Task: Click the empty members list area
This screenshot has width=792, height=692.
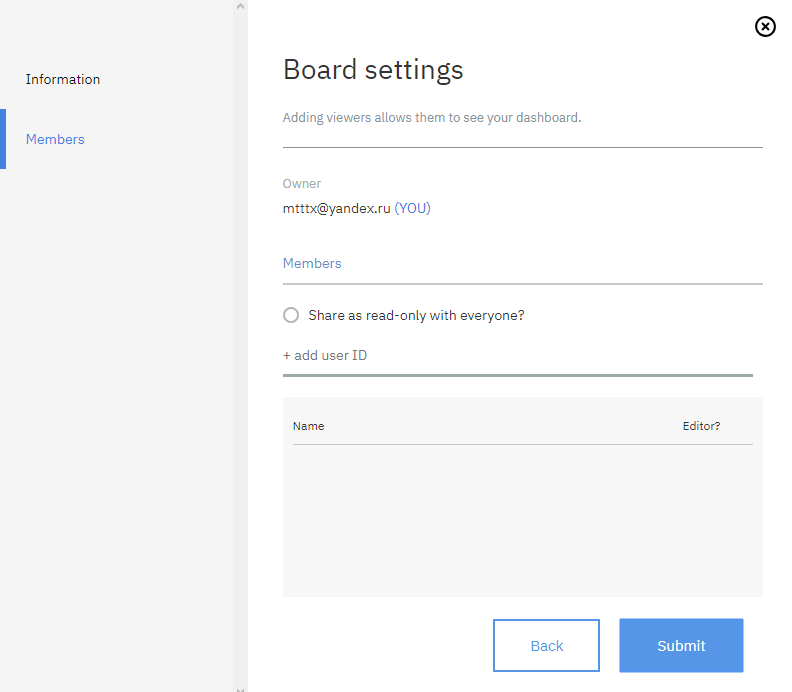Action: tap(522, 520)
